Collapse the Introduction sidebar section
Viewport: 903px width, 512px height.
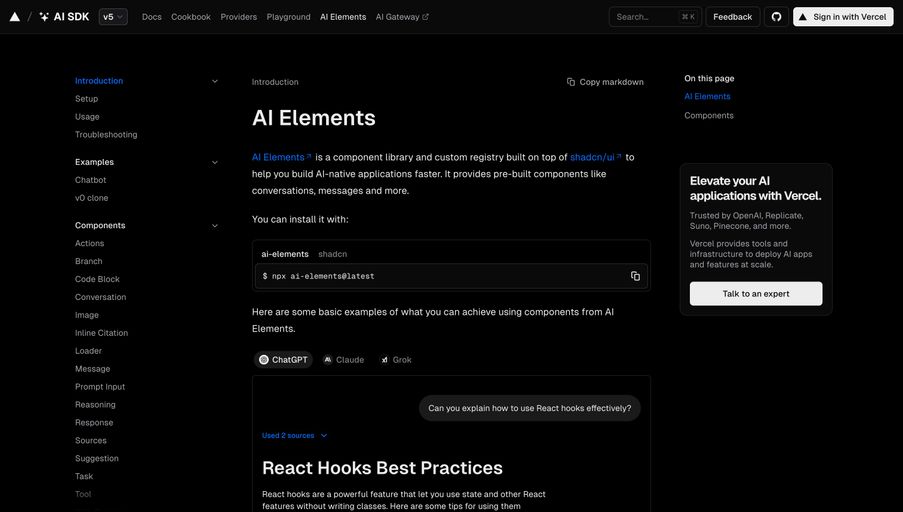(215, 81)
